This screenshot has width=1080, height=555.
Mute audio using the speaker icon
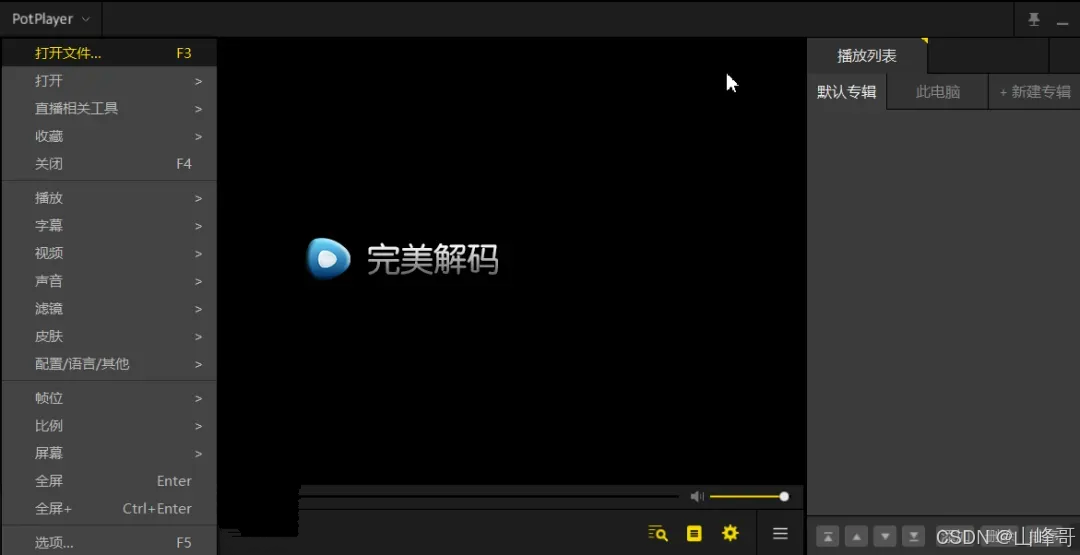[x=697, y=496]
